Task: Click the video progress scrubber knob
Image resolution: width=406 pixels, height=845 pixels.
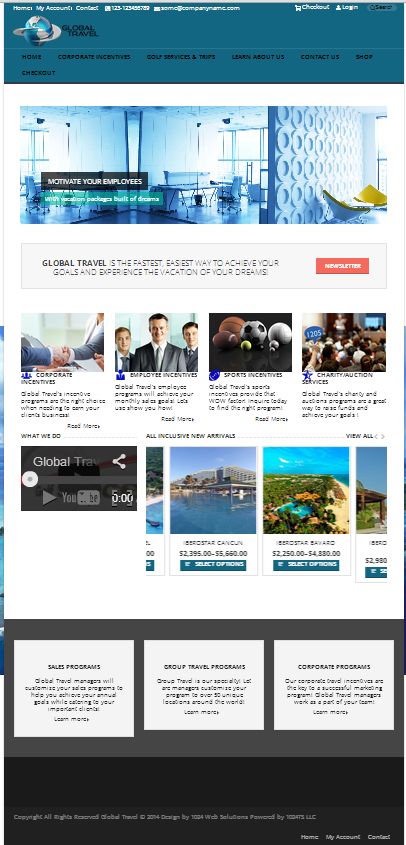Action: pos(30,479)
